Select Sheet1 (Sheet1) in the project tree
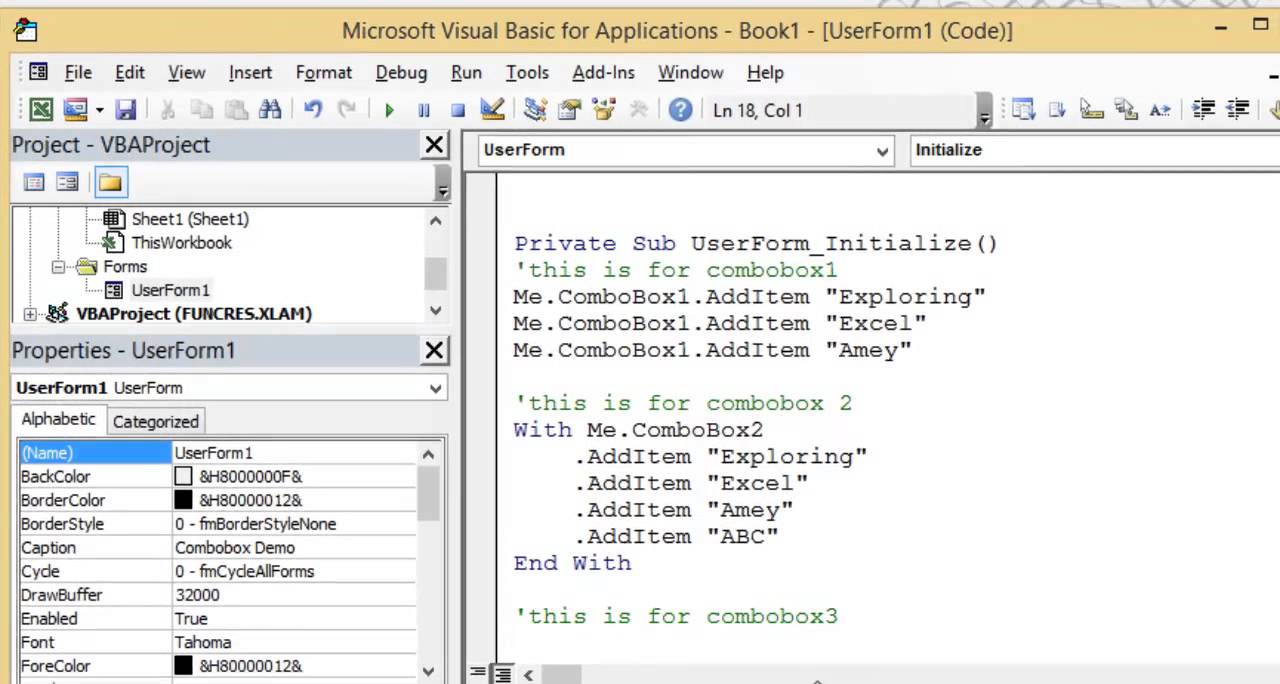Viewport: 1280px width, 684px height. (x=190, y=219)
